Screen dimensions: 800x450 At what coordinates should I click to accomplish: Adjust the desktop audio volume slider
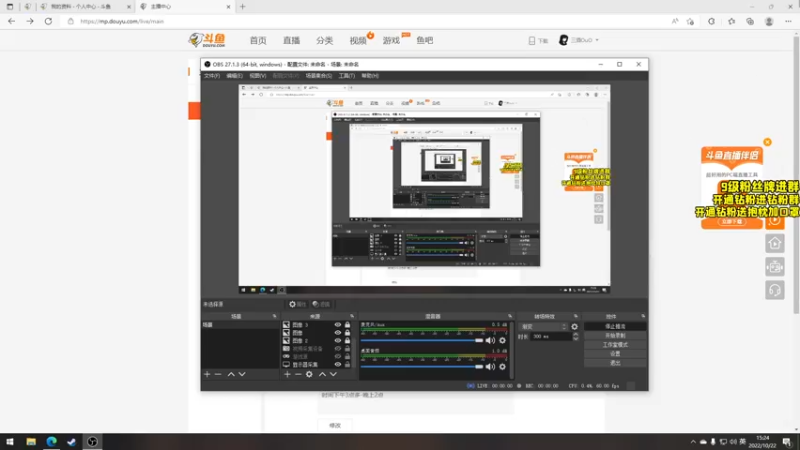coord(421,366)
